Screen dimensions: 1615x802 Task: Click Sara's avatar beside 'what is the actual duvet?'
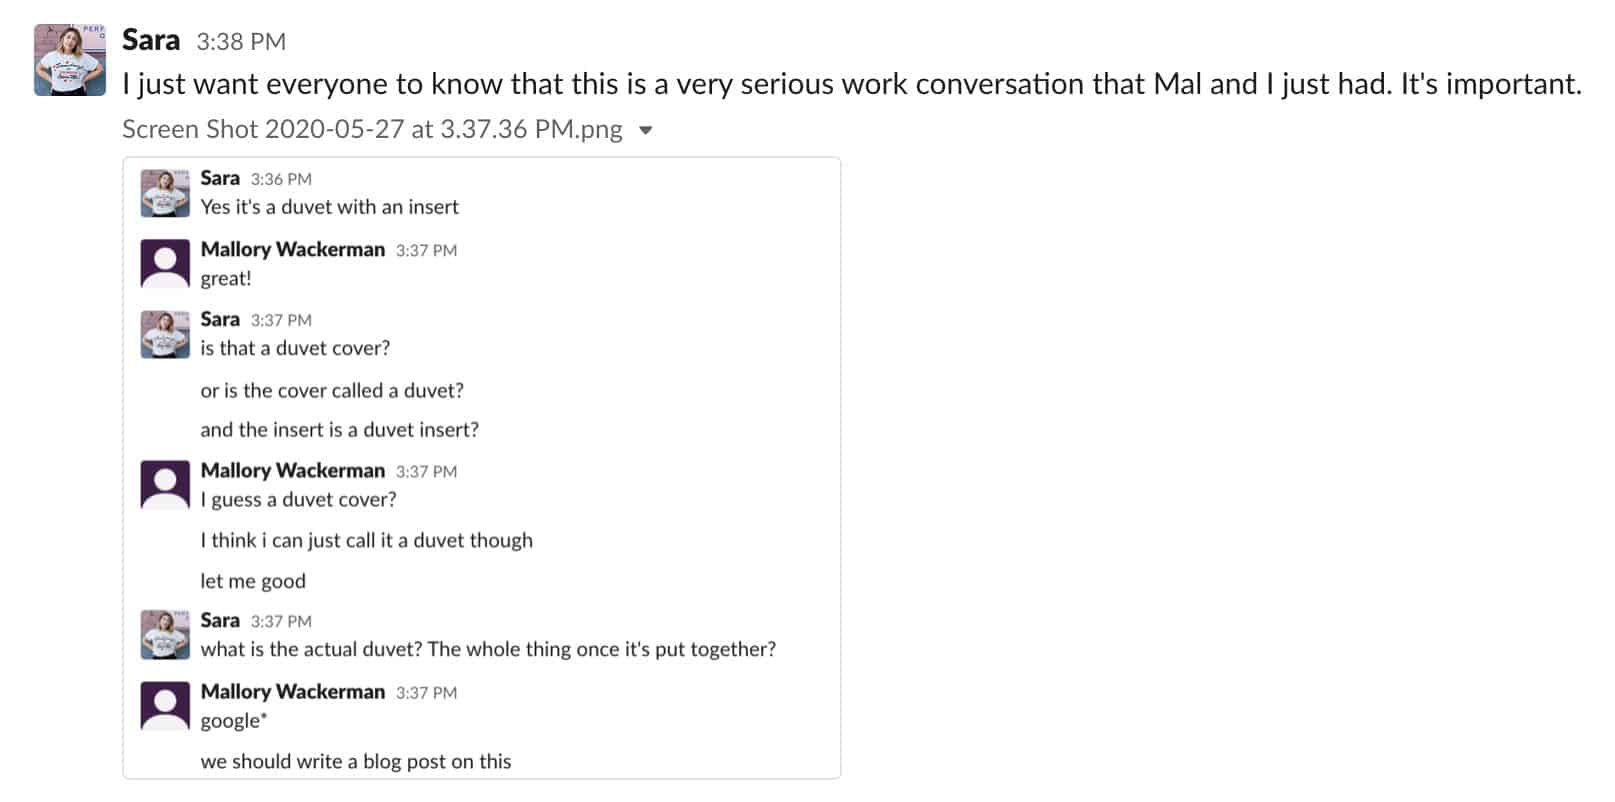tap(165, 635)
